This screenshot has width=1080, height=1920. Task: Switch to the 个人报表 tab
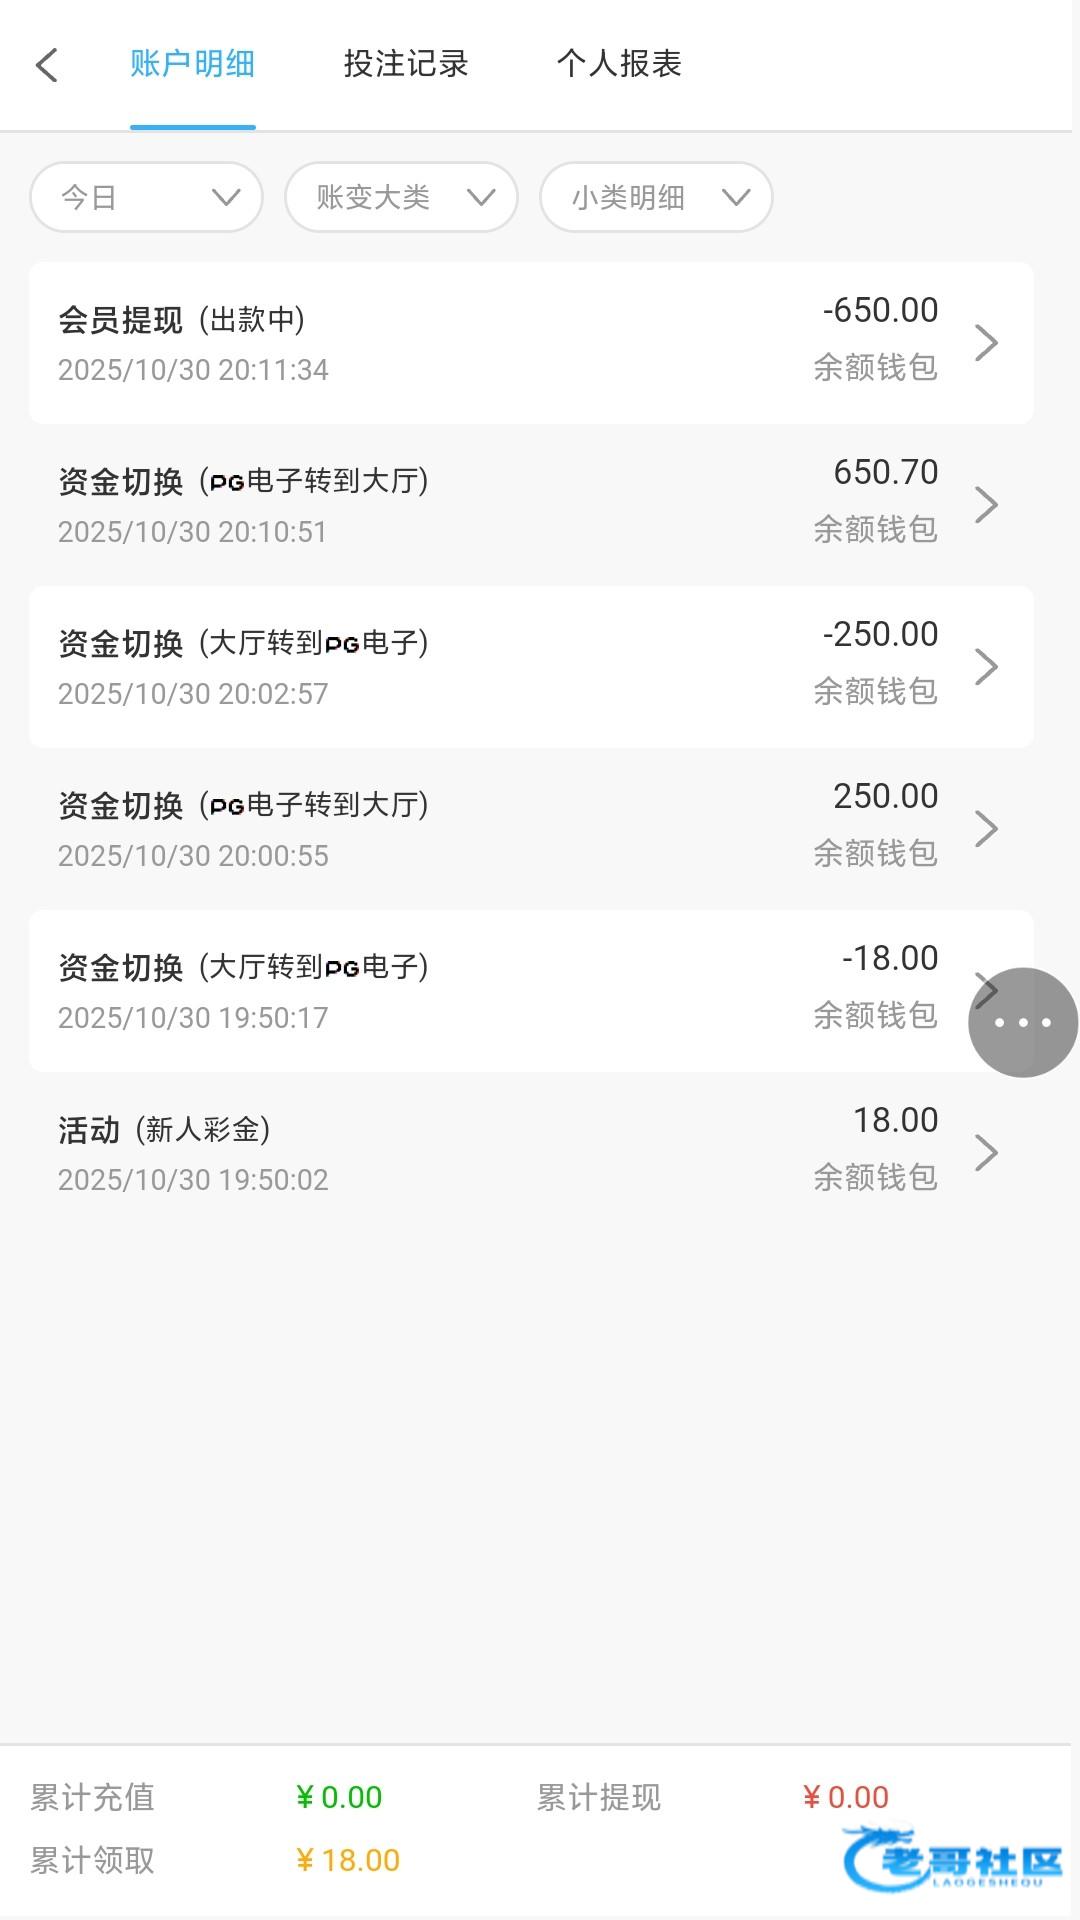[x=619, y=64]
